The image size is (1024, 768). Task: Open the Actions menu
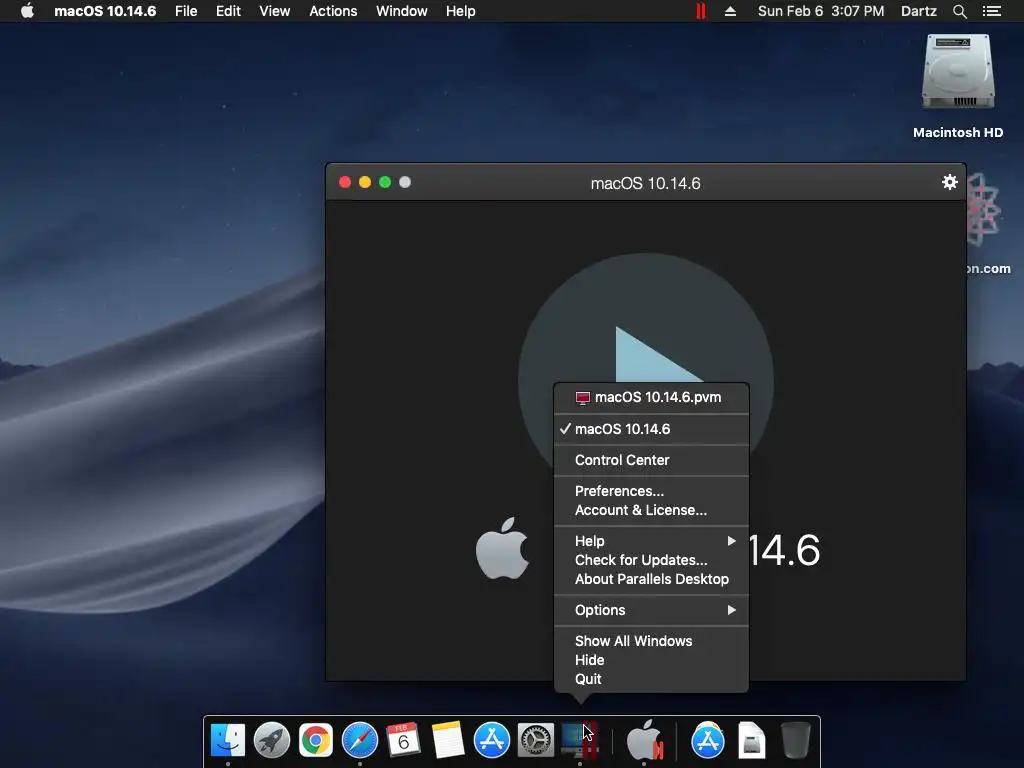tap(333, 11)
